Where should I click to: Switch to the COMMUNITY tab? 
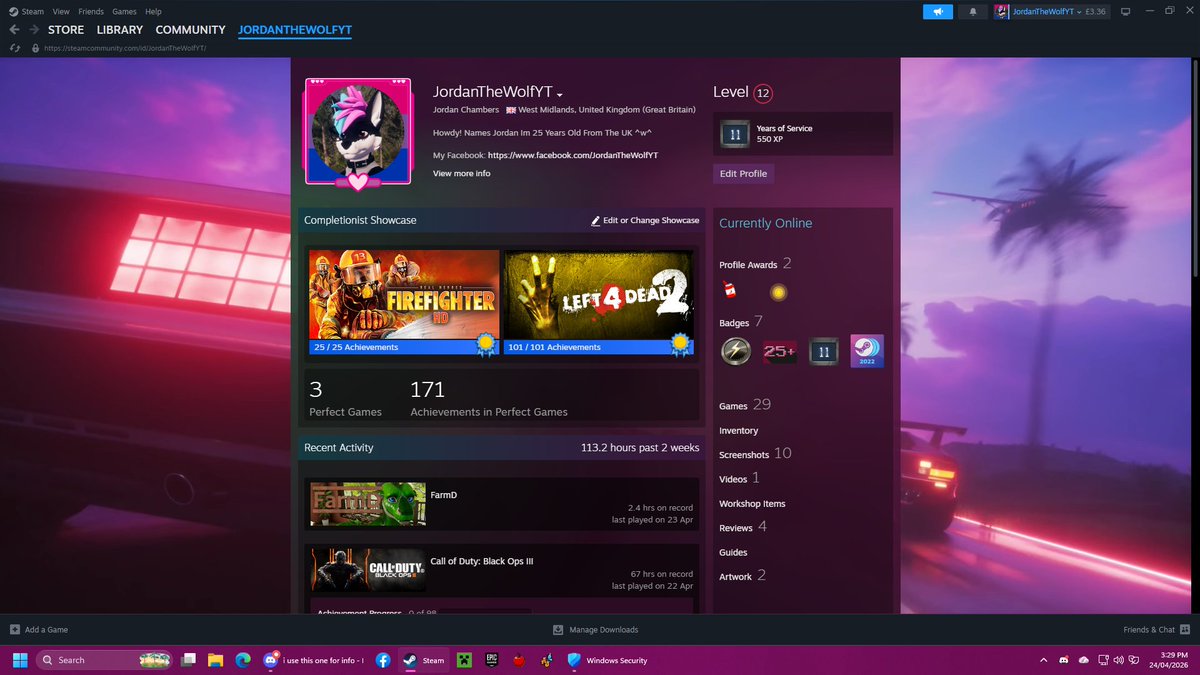tap(190, 30)
